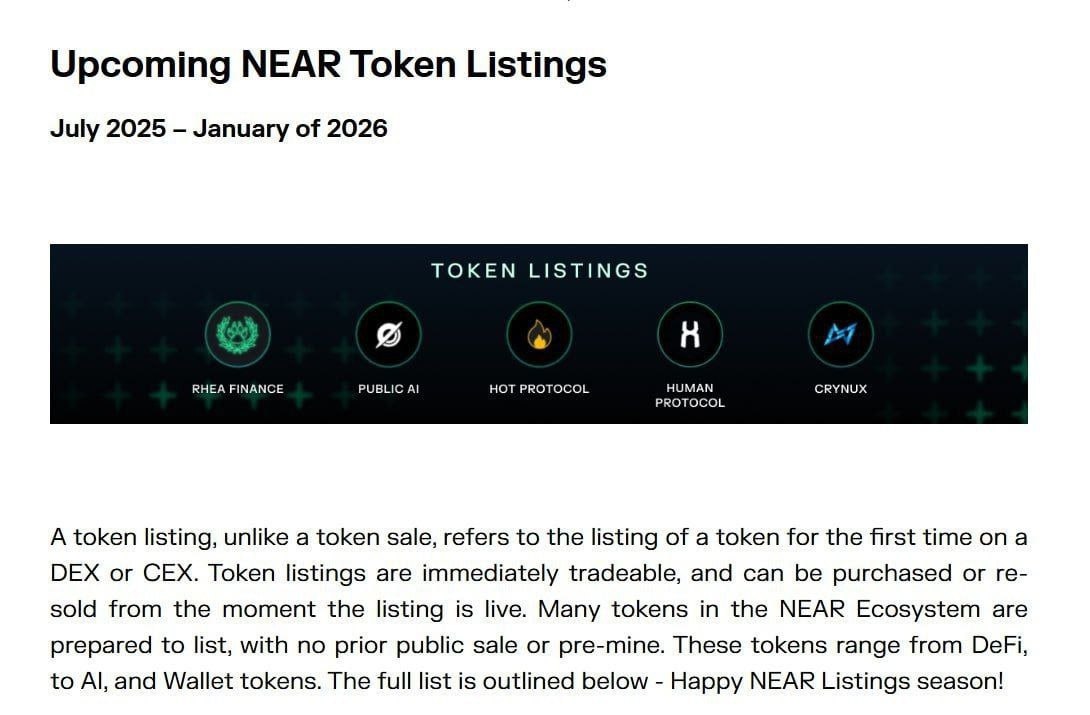Click the HOT PROTOCOL caption
The height and width of the screenshot is (715, 1090).
[x=539, y=389]
